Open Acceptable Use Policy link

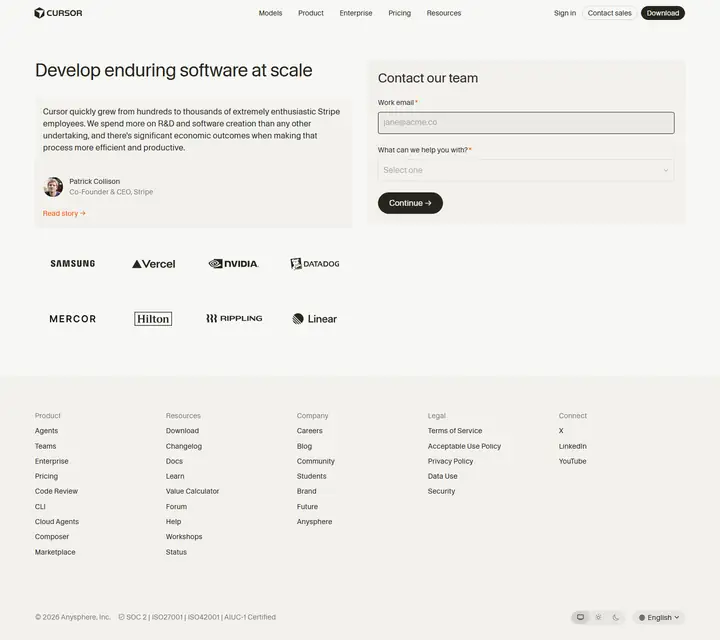click(464, 446)
